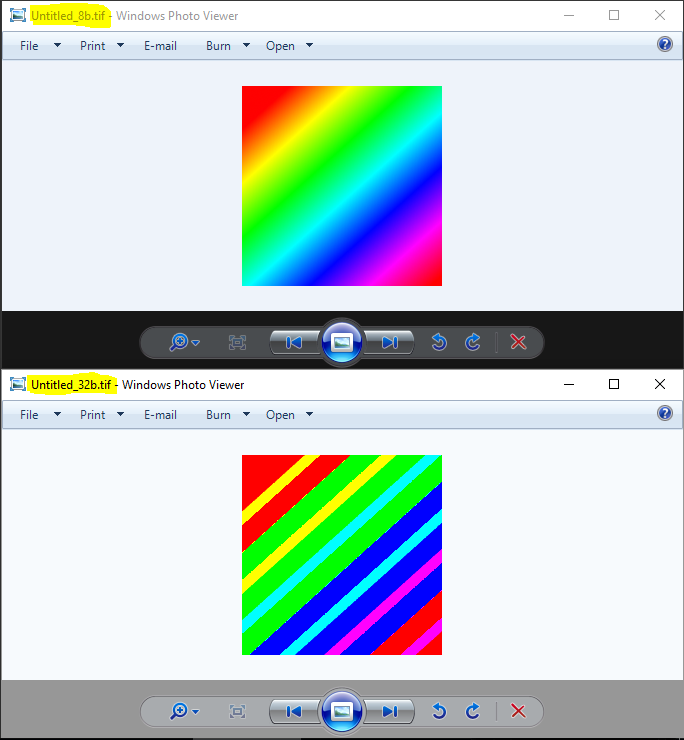Open Print menu in Untitled_8b.tif window
The height and width of the screenshot is (740, 684).
coord(93,46)
